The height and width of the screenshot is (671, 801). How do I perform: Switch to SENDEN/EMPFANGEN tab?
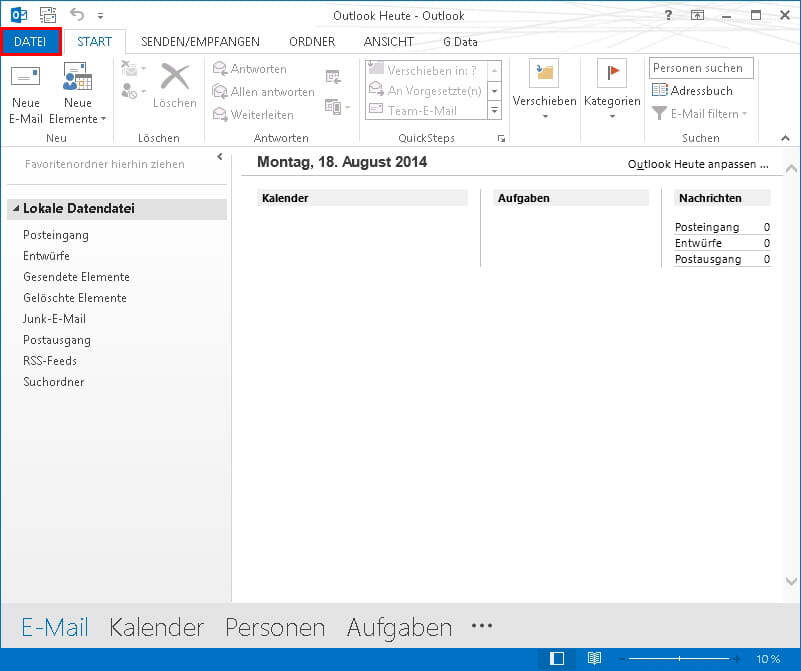[x=200, y=41]
